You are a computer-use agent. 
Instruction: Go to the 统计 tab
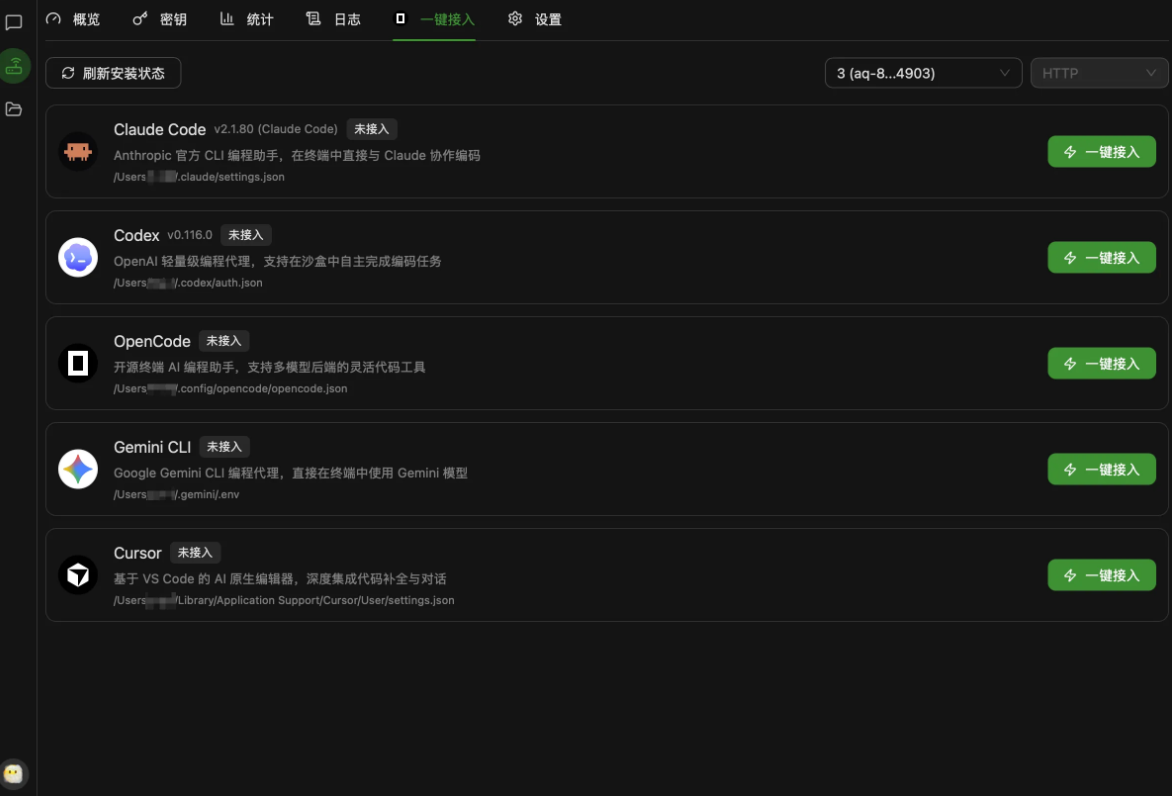[x=247, y=19]
